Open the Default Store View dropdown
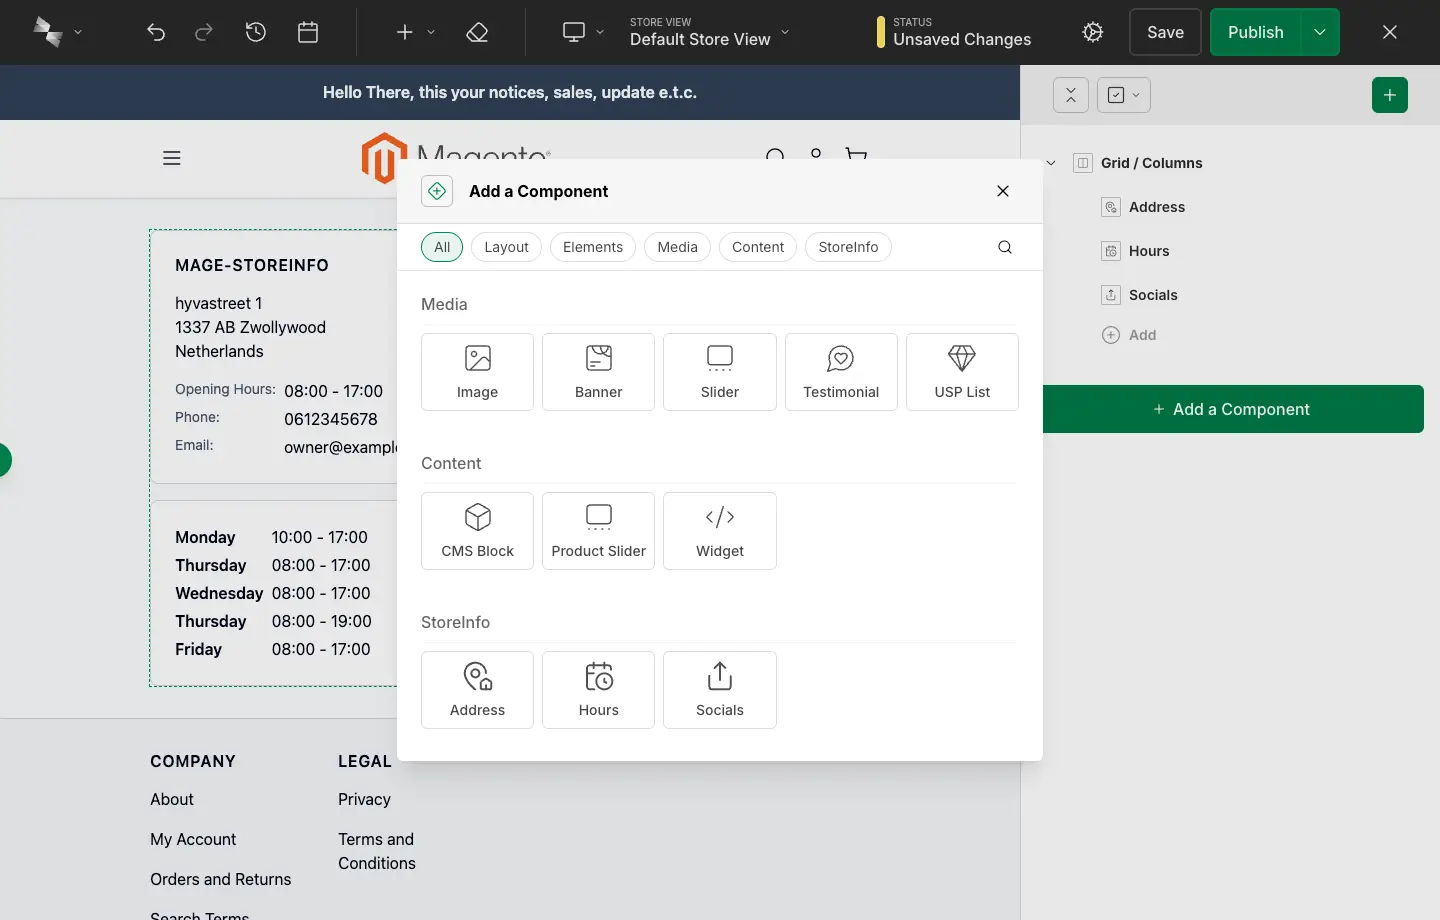 (707, 38)
